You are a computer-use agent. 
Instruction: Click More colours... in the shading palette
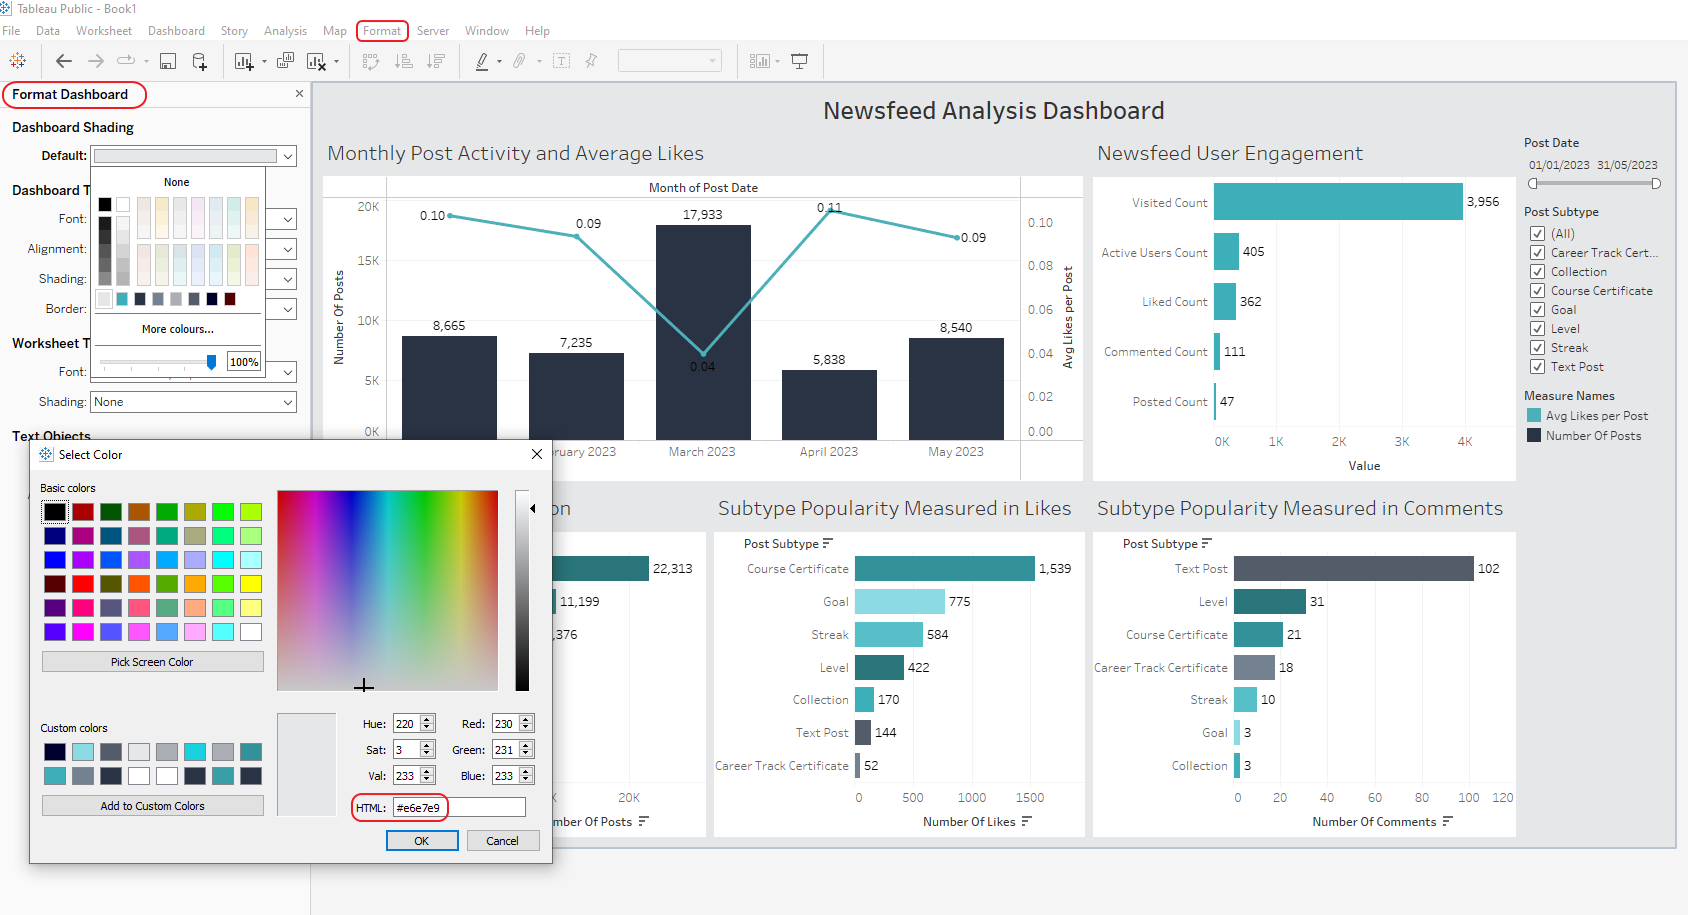(x=177, y=329)
